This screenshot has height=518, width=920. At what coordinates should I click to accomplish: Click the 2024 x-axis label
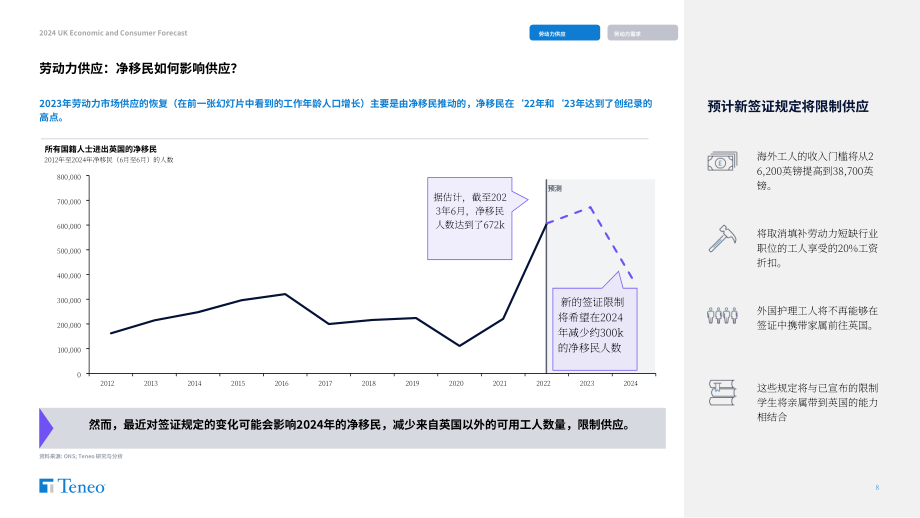[630, 384]
